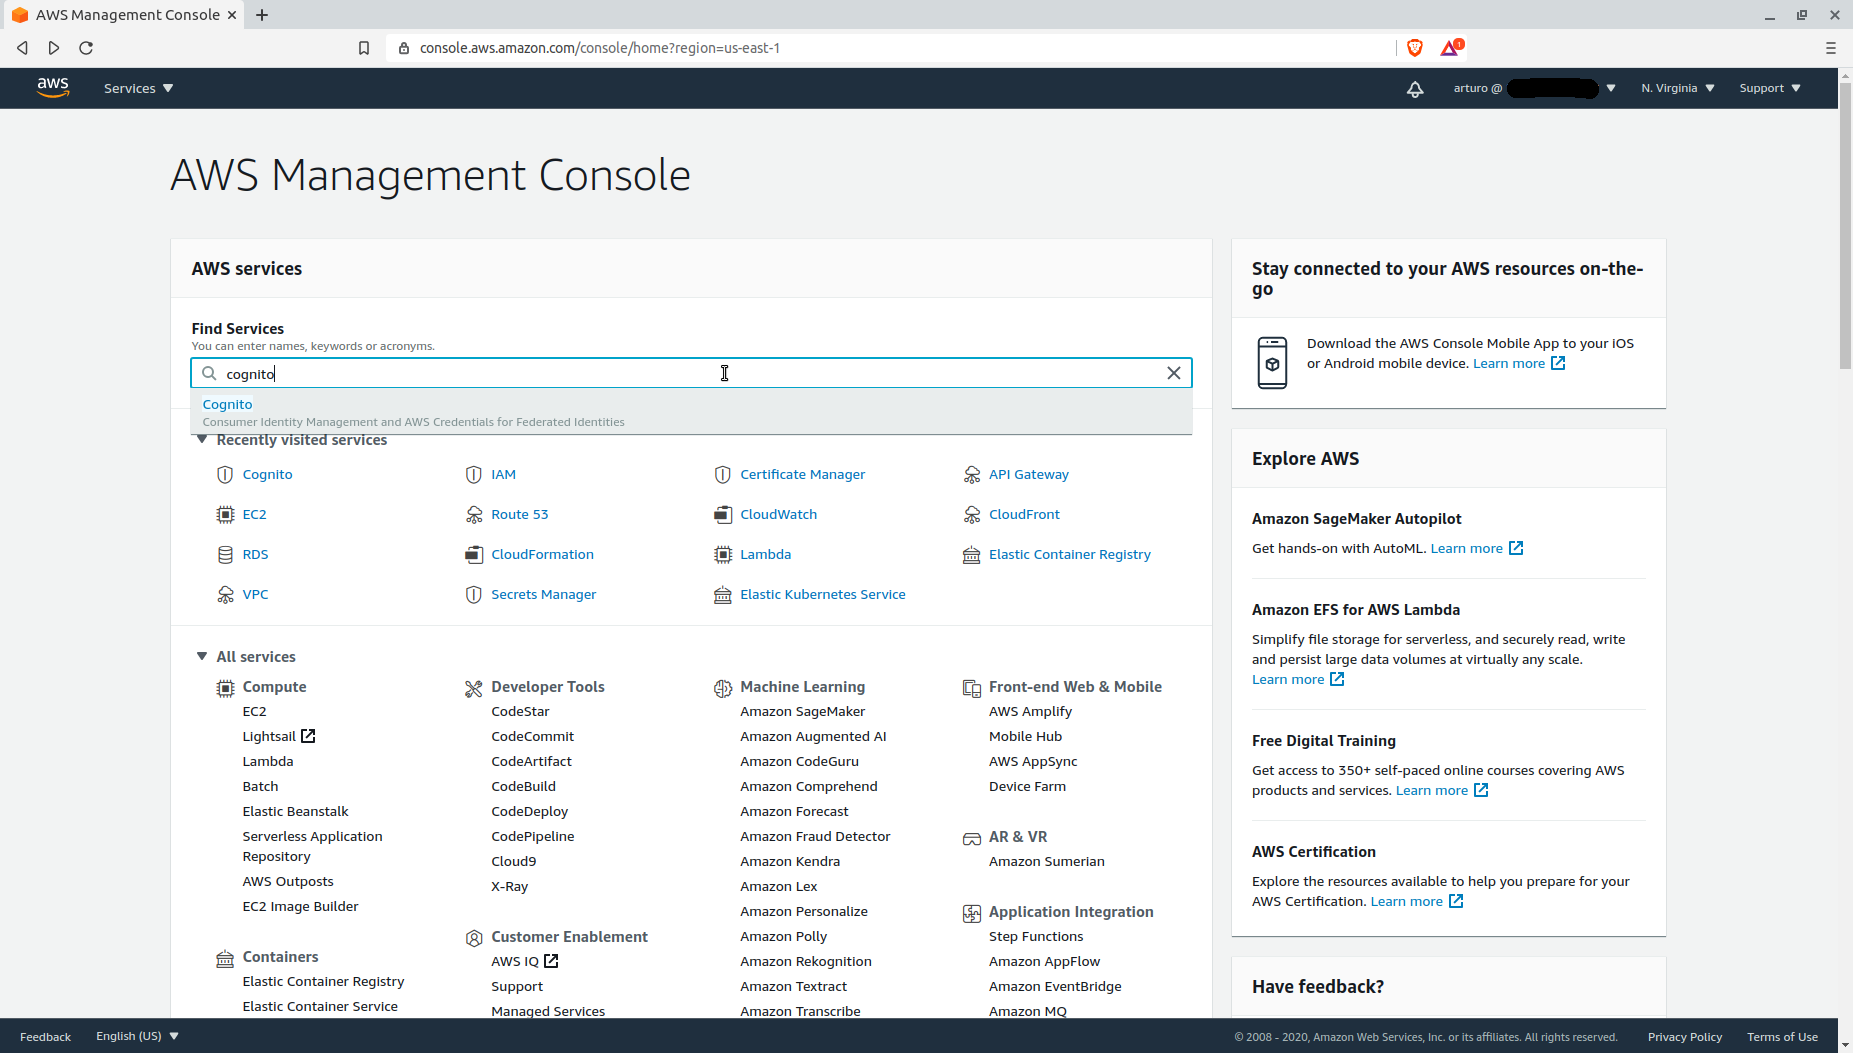Click Learn more for the mobile app
Image resolution: width=1853 pixels, height=1053 pixels.
(1519, 363)
